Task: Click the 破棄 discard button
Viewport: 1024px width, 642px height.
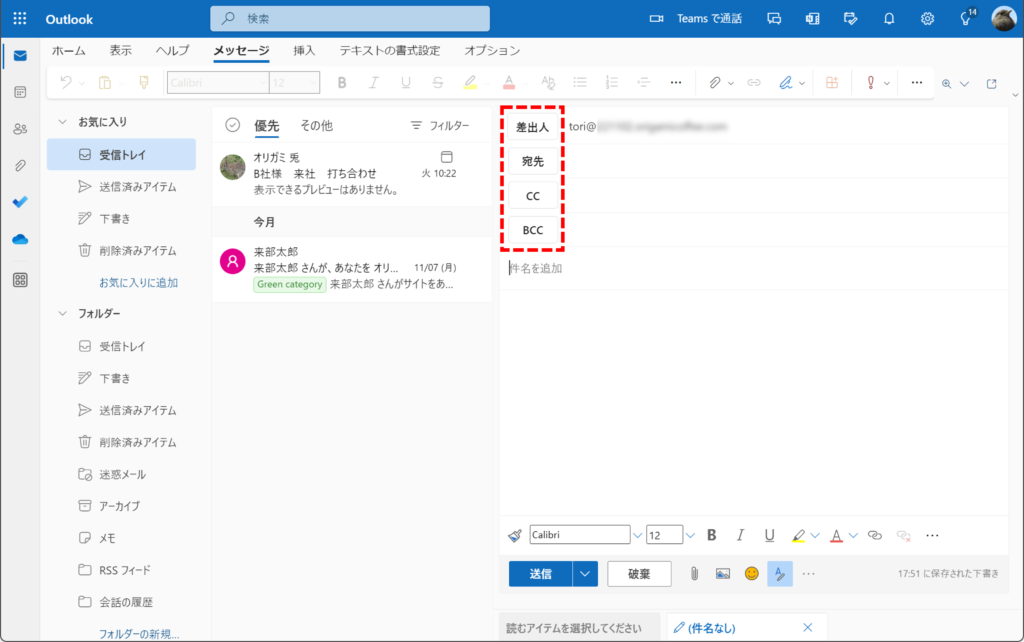Action: click(x=639, y=574)
